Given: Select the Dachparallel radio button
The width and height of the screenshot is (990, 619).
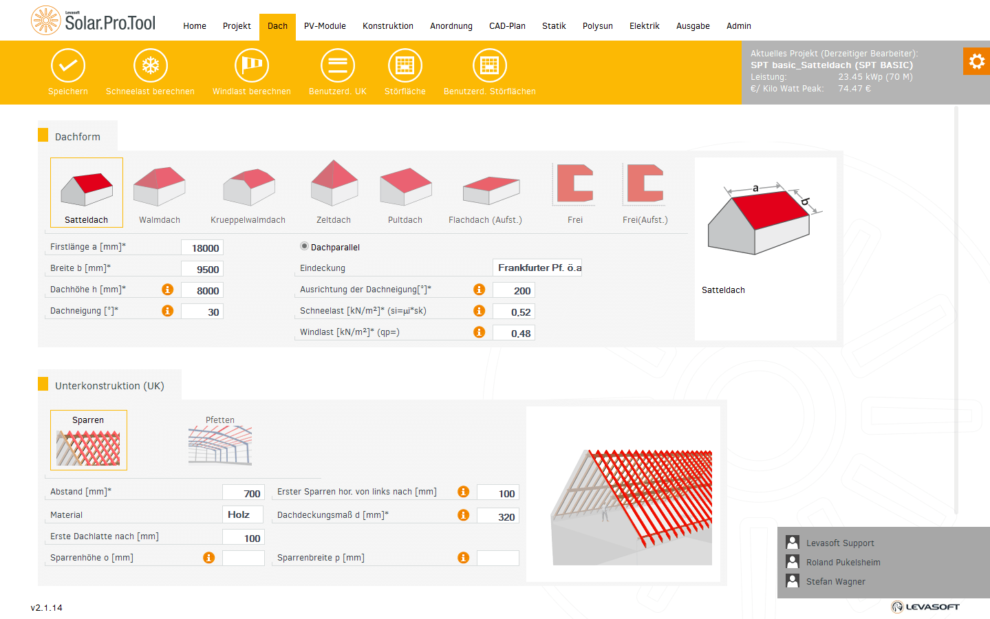Looking at the screenshot, I should (x=305, y=246).
